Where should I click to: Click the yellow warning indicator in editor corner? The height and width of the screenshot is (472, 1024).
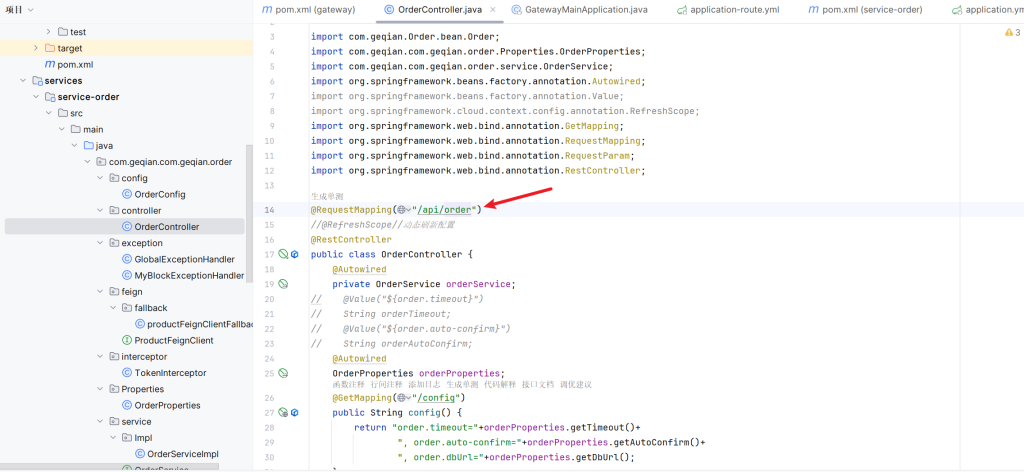point(1007,33)
